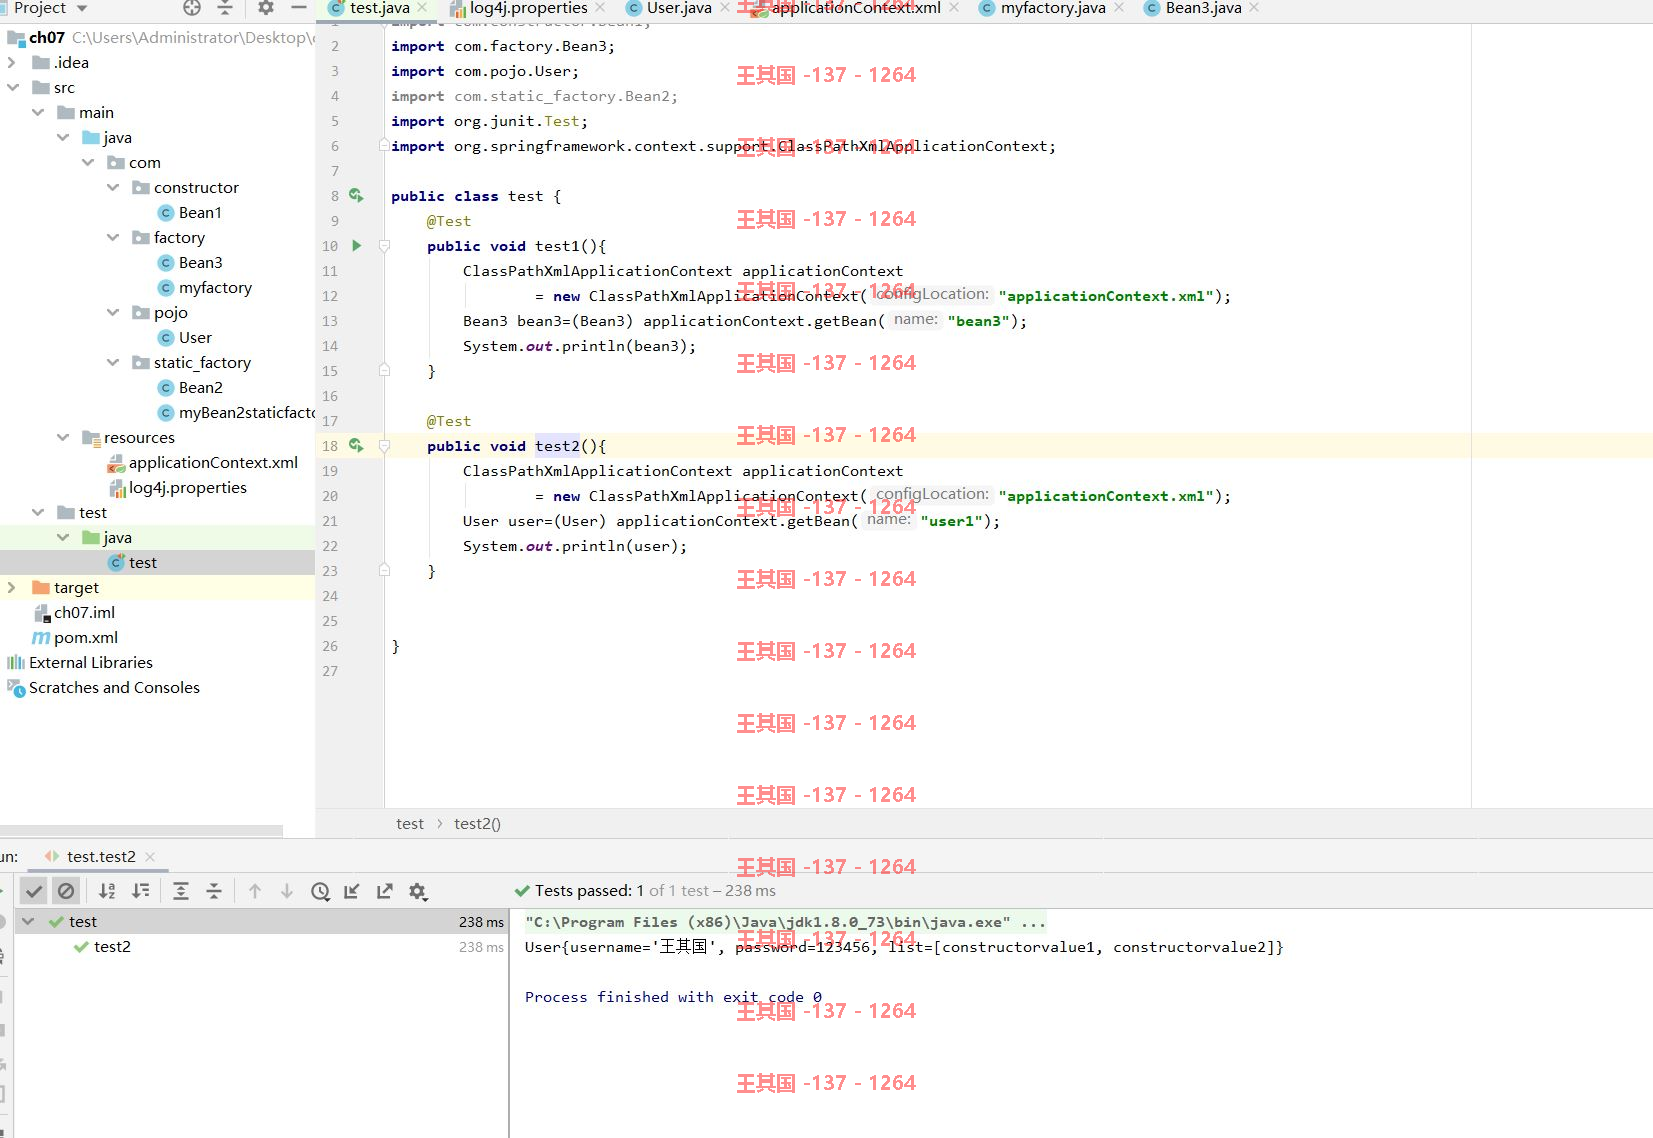
Task: Select ch07.iml file
Action: [84, 612]
